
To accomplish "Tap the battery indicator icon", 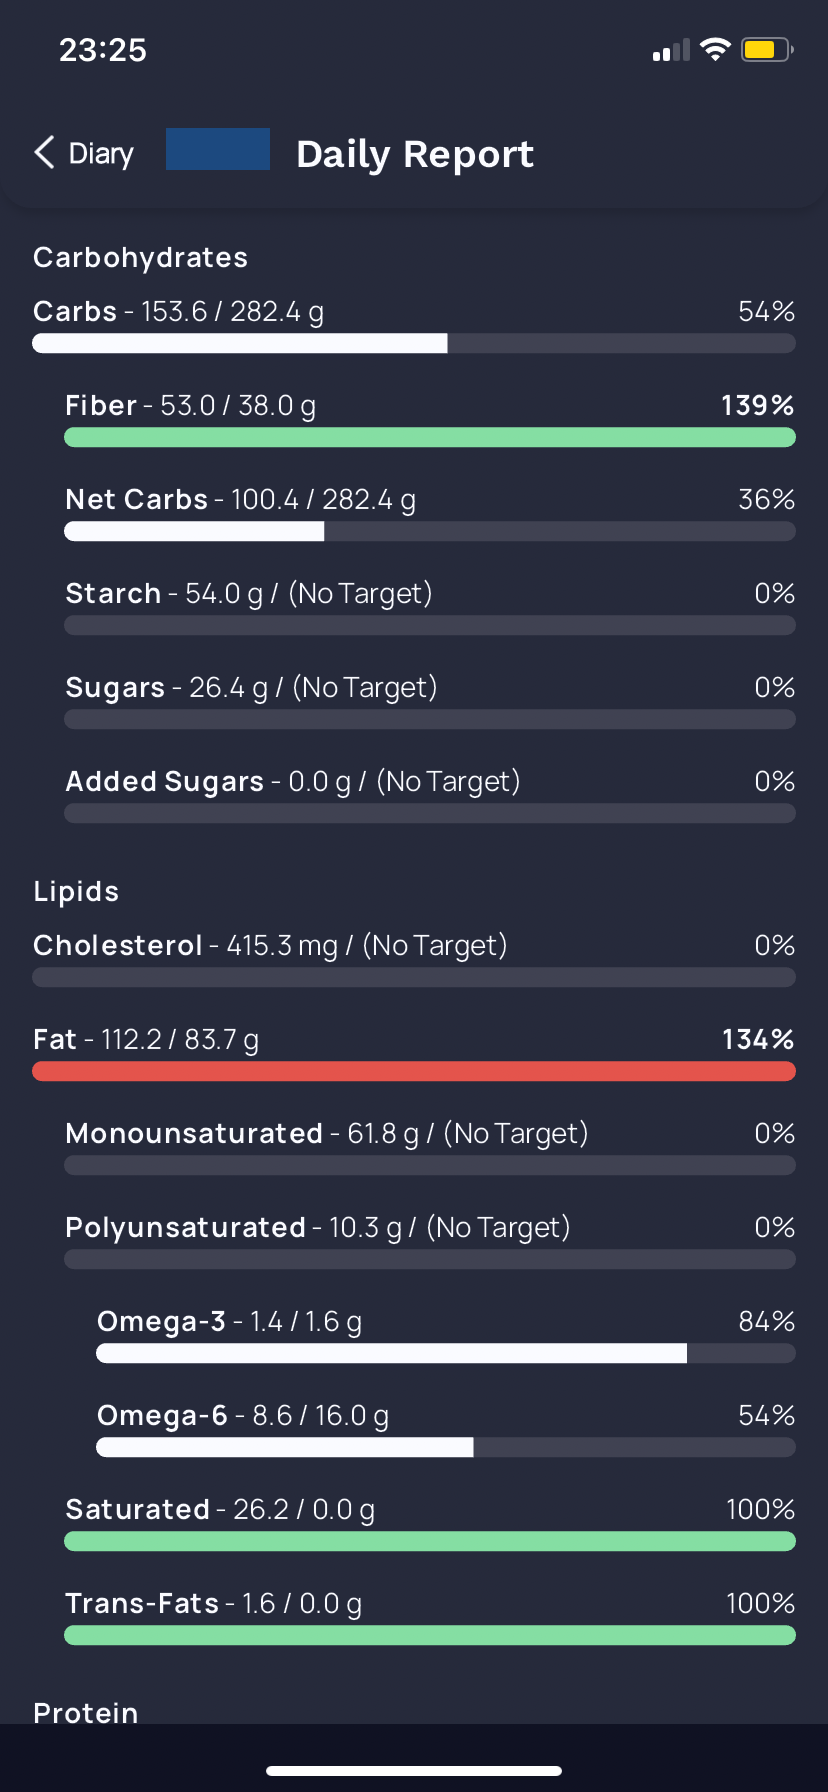I will [x=767, y=49].
